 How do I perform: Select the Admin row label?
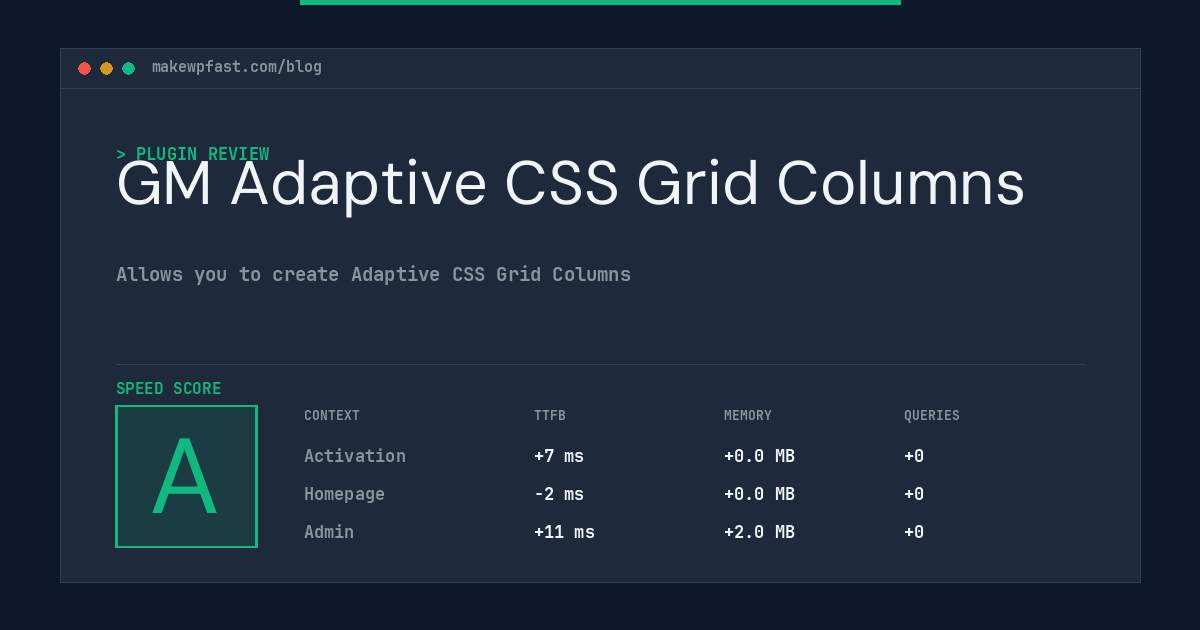click(329, 532)
